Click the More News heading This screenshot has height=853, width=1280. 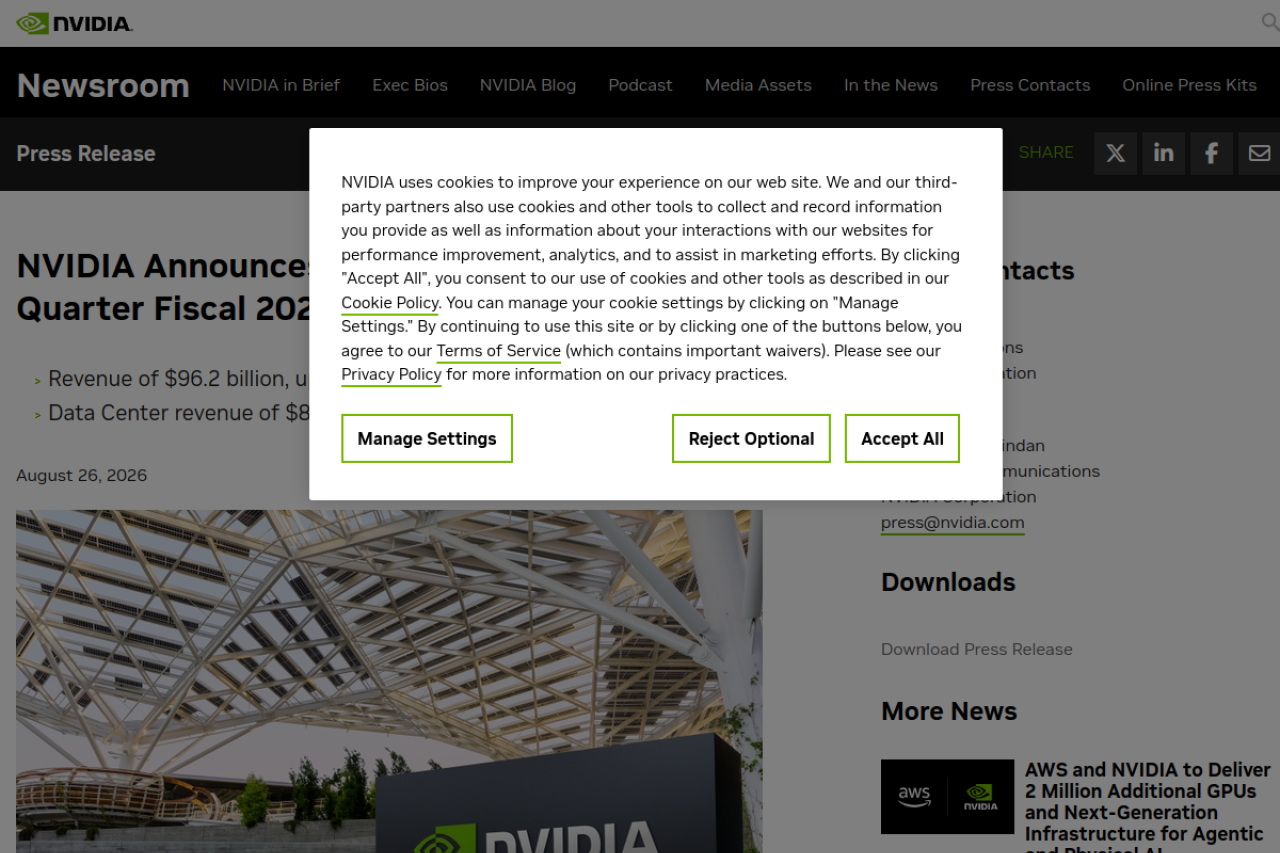(949, 711)
